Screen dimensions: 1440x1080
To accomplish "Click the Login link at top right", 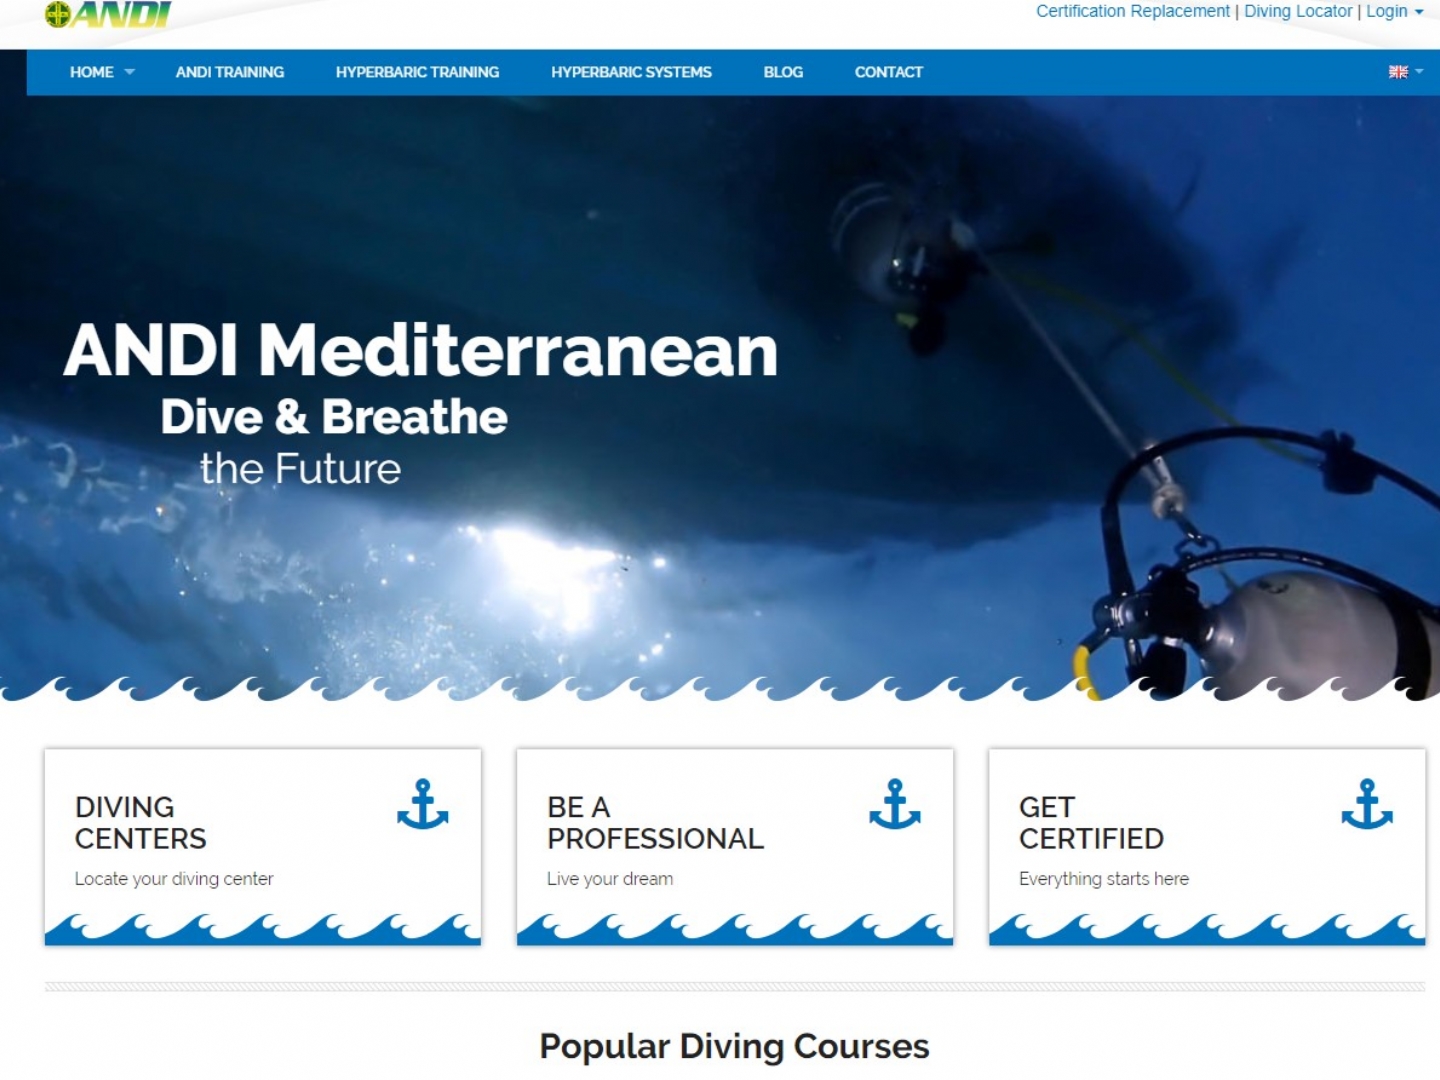I will 1387,11.
